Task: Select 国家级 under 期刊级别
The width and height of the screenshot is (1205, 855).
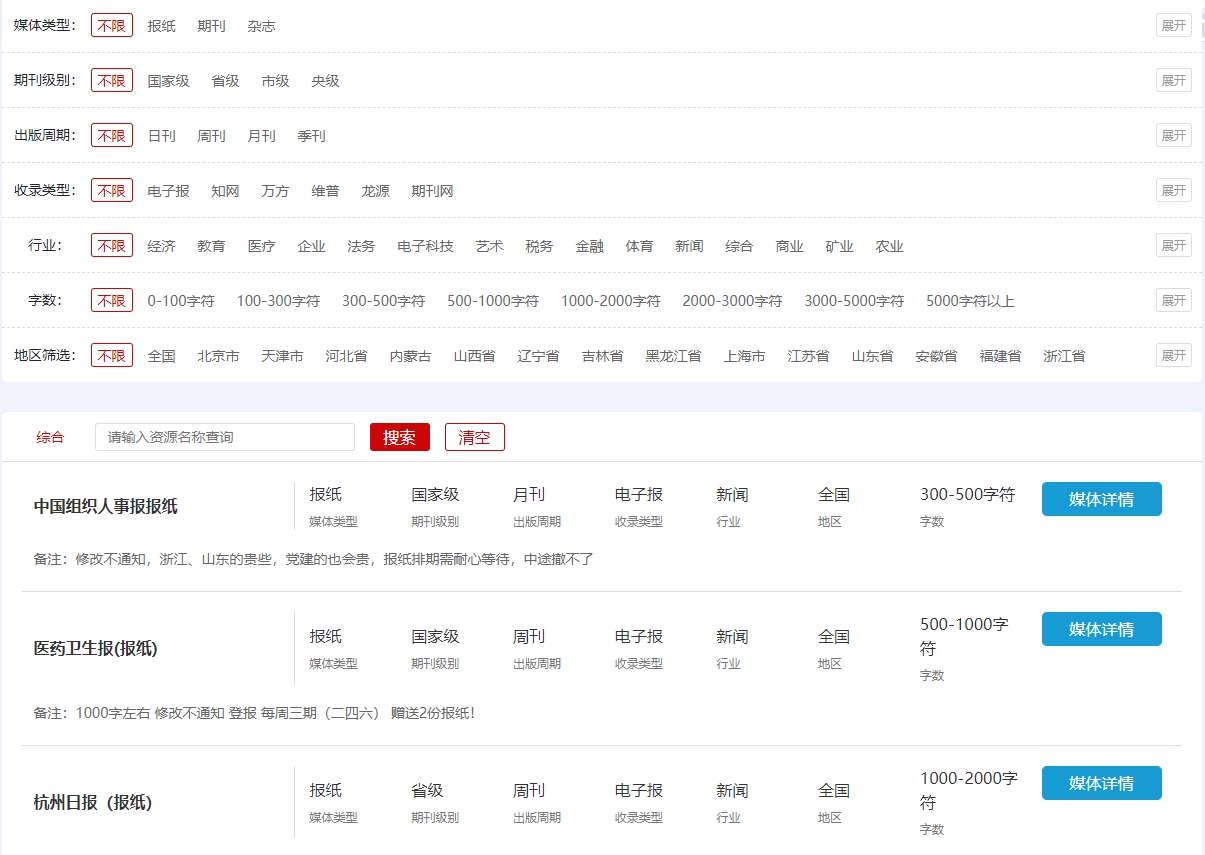Action: tap(168, 81)
